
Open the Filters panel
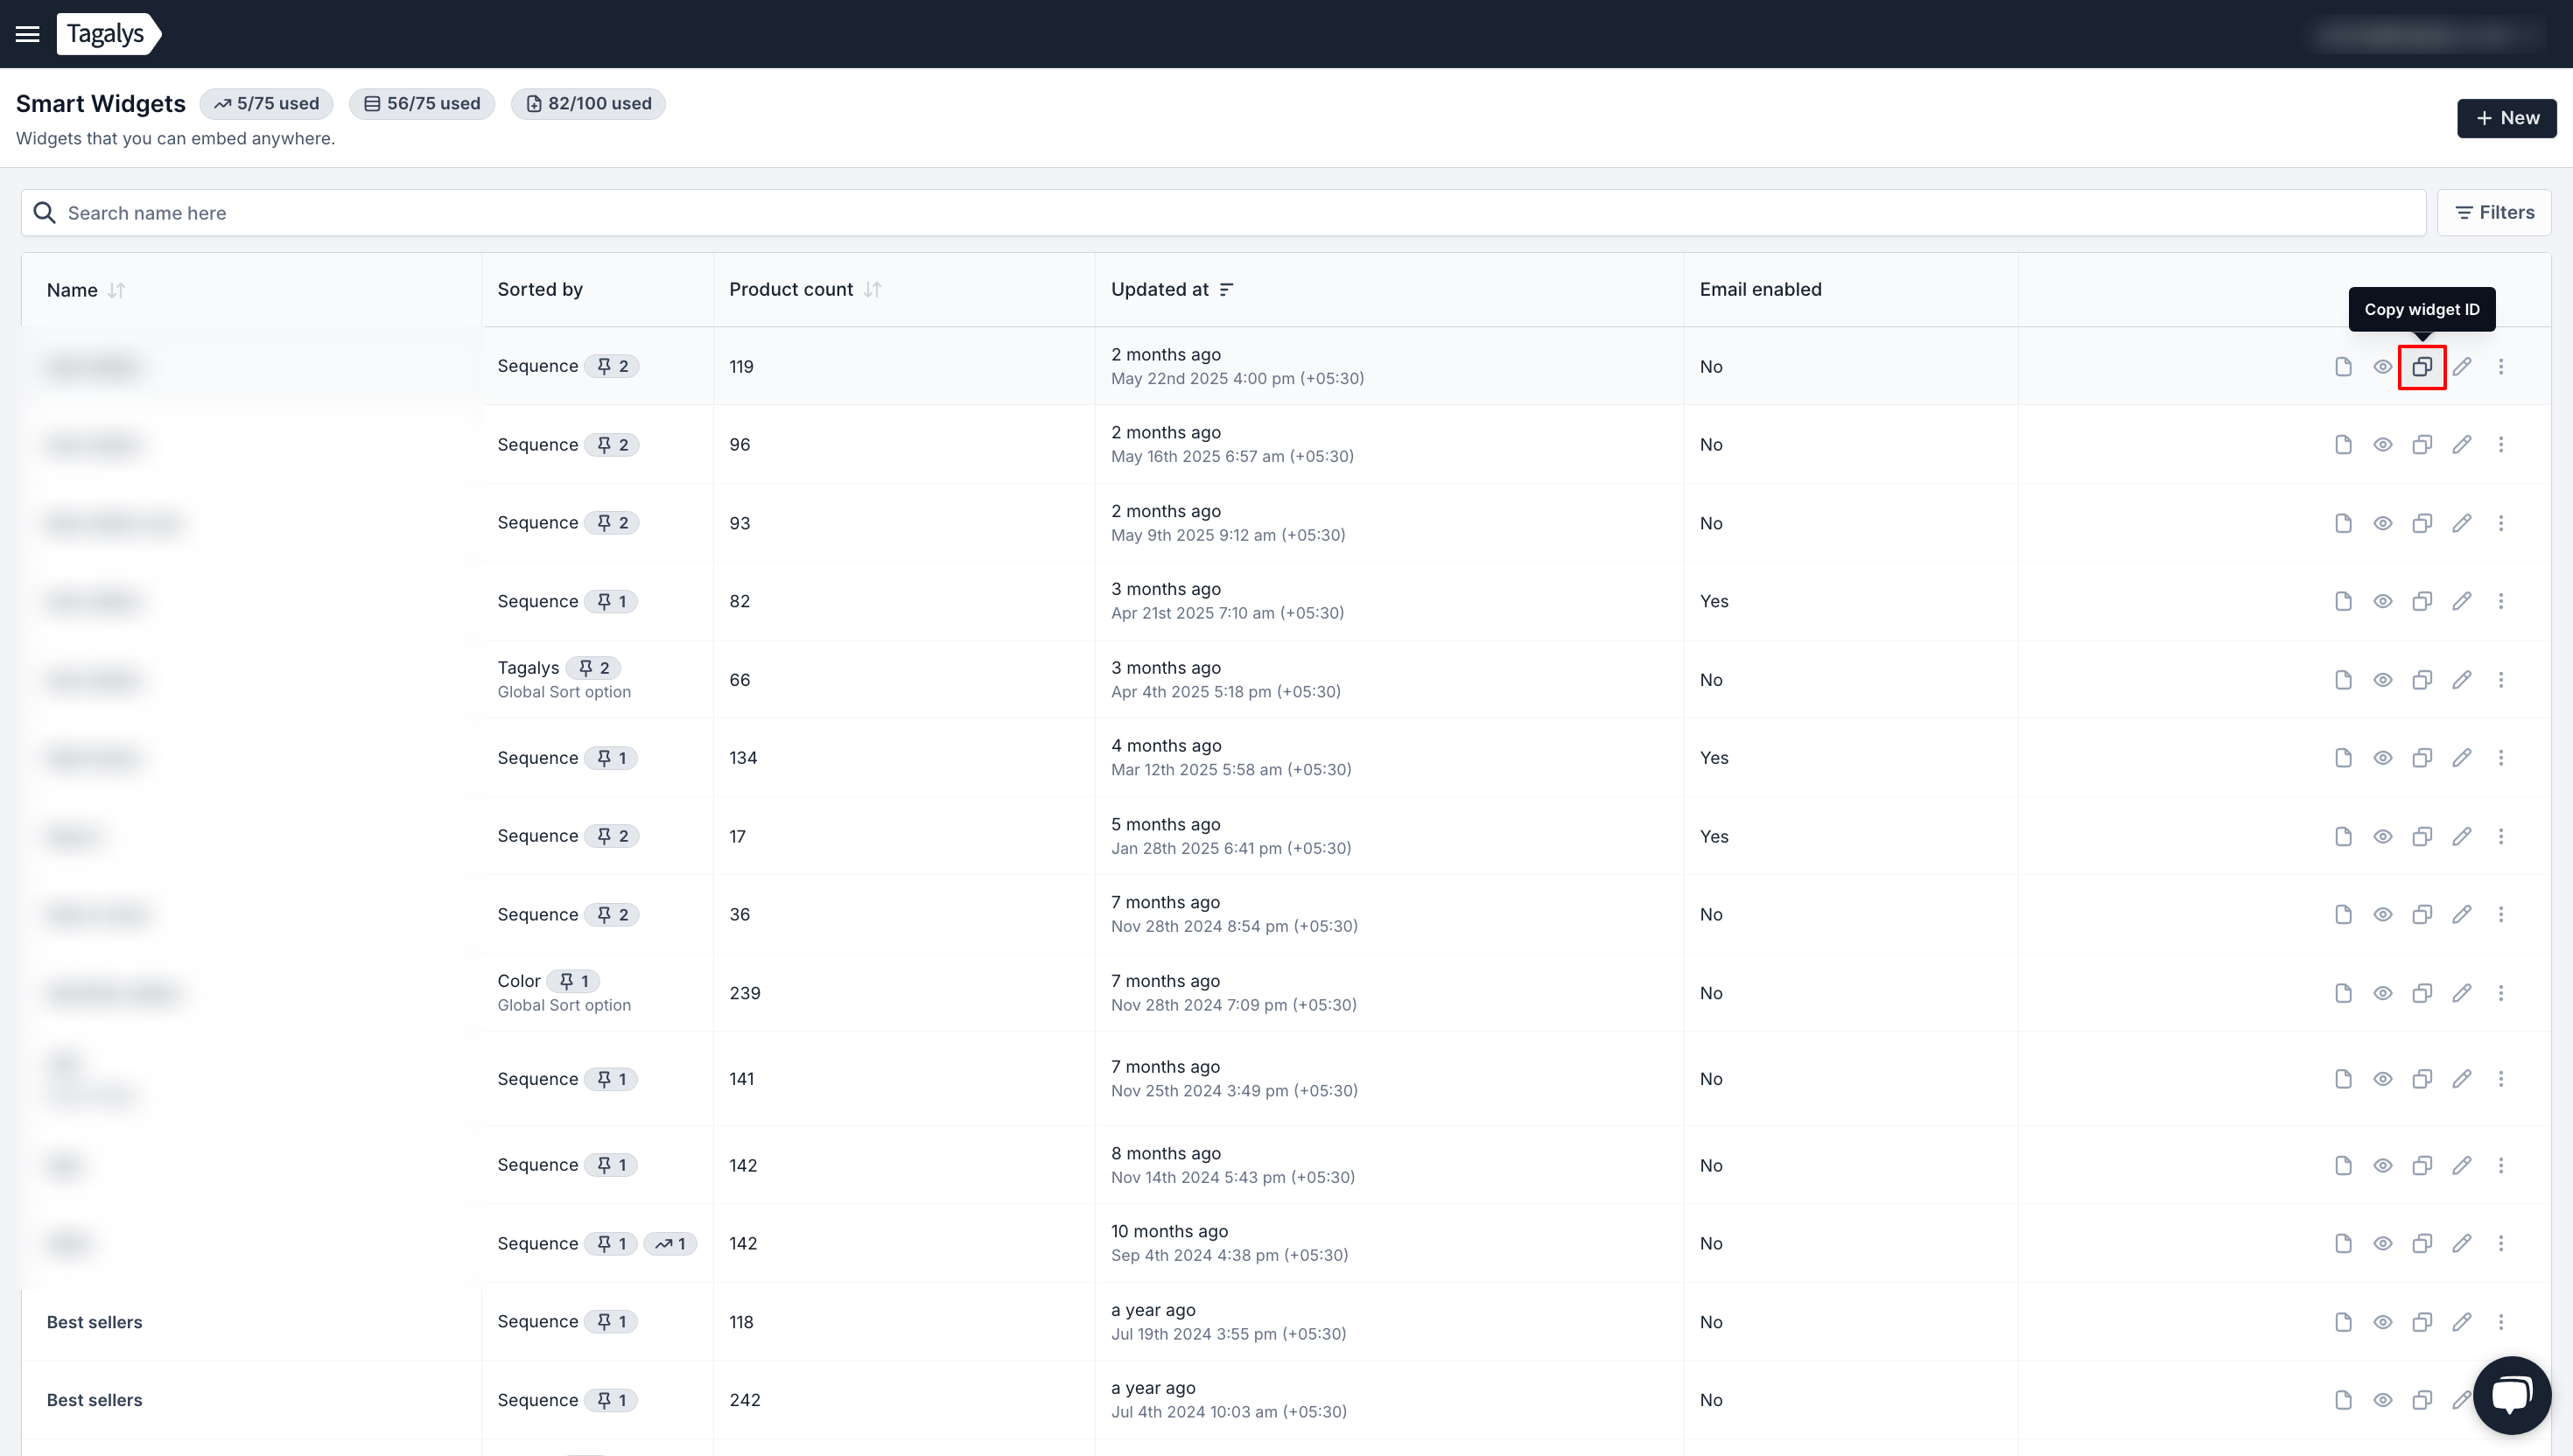(2494, 212)
